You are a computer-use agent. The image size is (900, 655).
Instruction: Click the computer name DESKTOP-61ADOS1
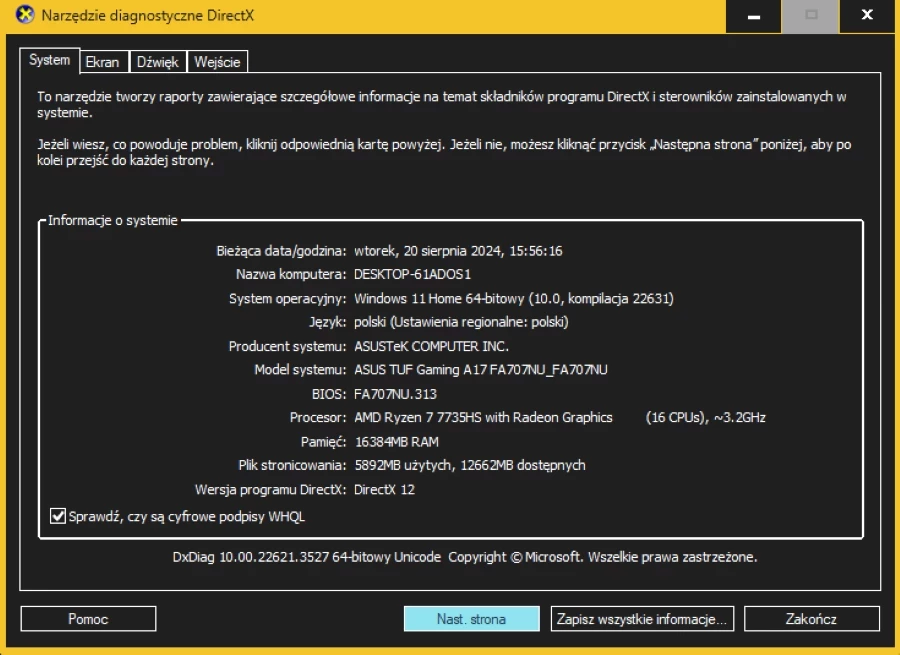(412, 274)
